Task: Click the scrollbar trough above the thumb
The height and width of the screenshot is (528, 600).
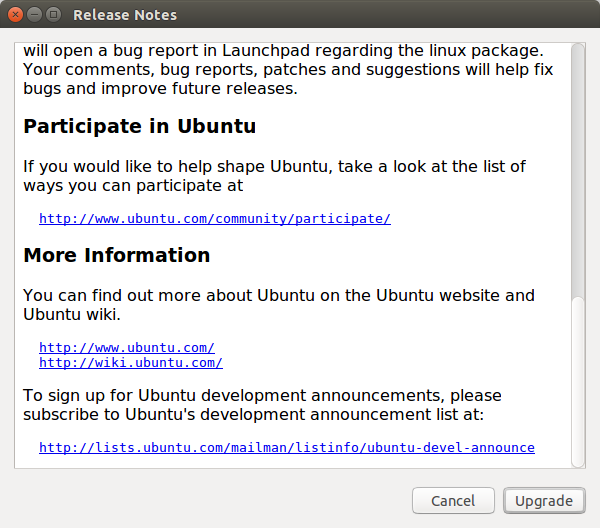Action: point(578,170)
